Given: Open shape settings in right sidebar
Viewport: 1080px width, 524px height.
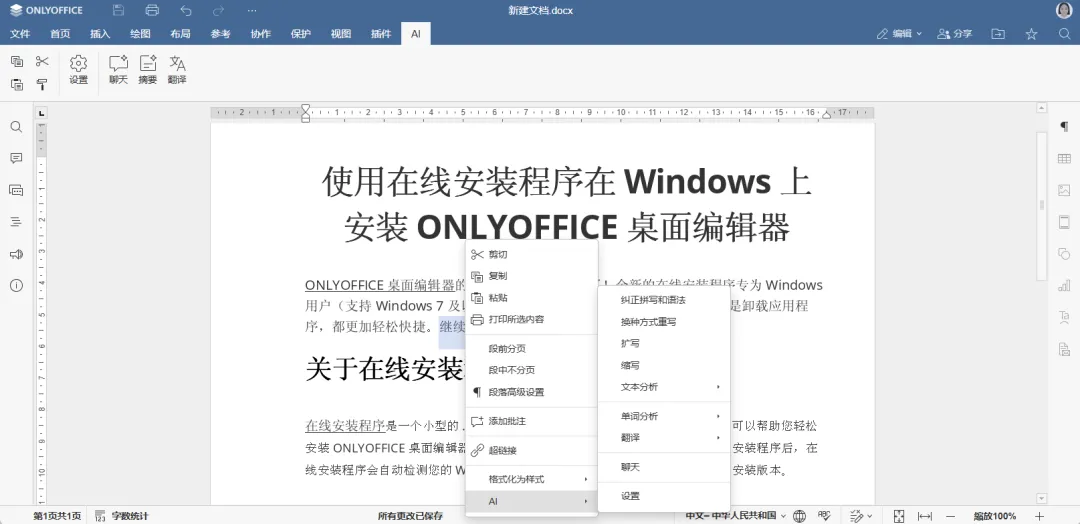Looking at the screenshot, I should coord(1064,253).
